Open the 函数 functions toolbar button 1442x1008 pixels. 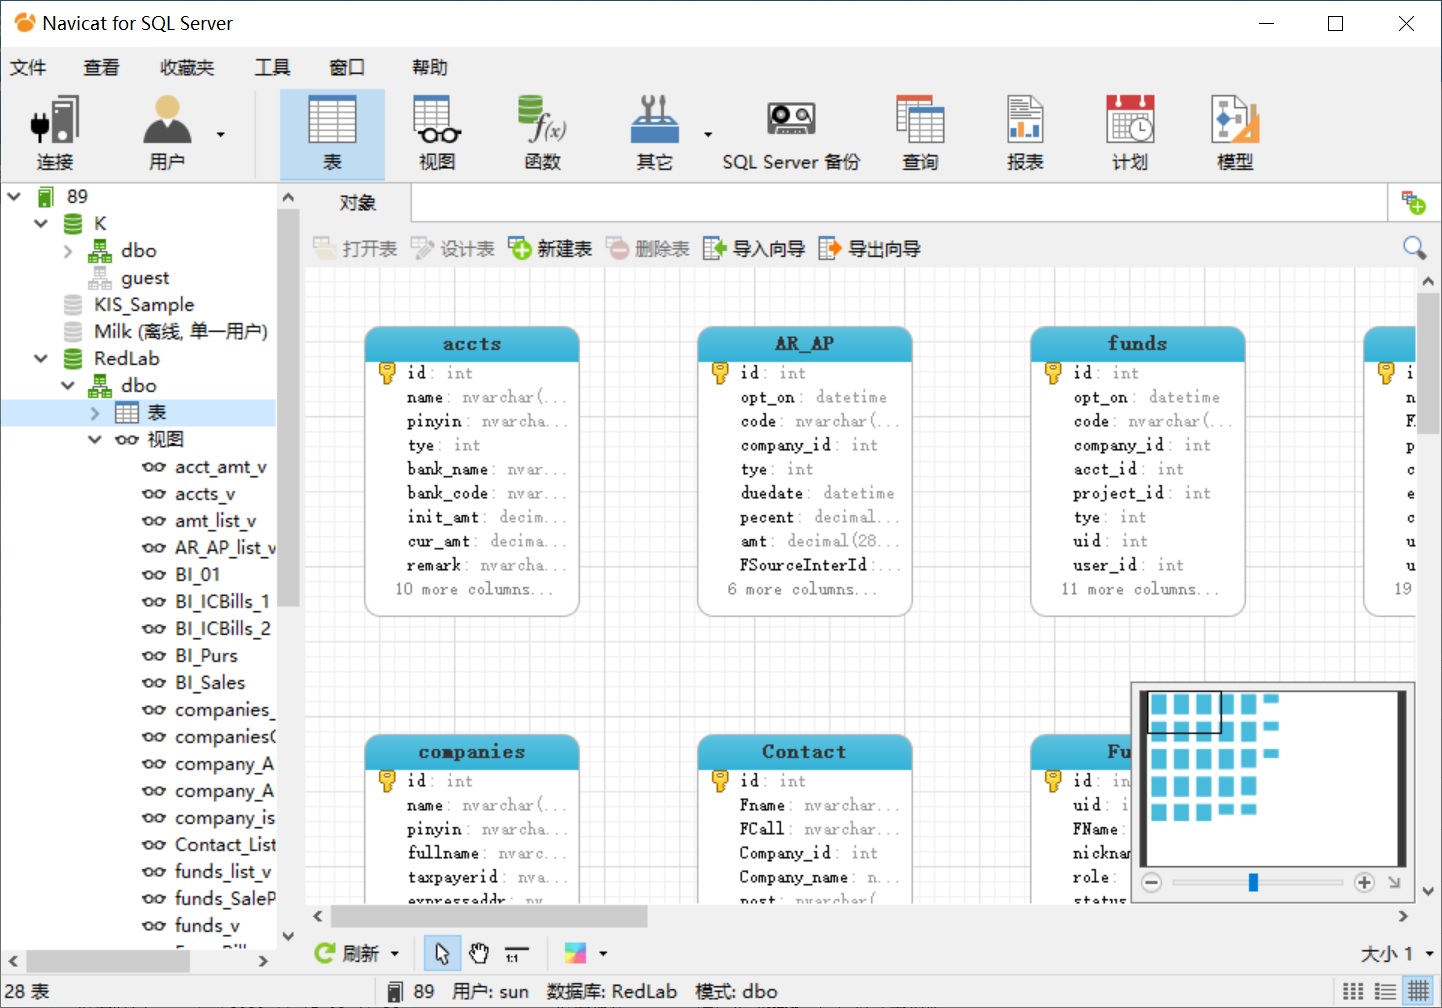pos(543,134)
